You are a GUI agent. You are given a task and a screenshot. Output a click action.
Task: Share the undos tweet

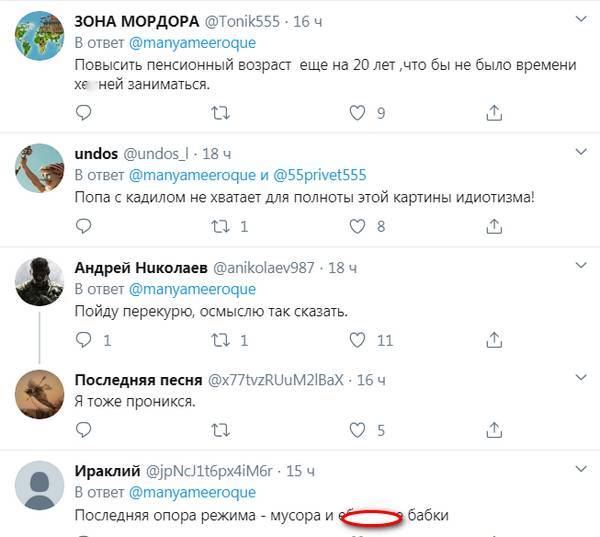tap(493, 227)
